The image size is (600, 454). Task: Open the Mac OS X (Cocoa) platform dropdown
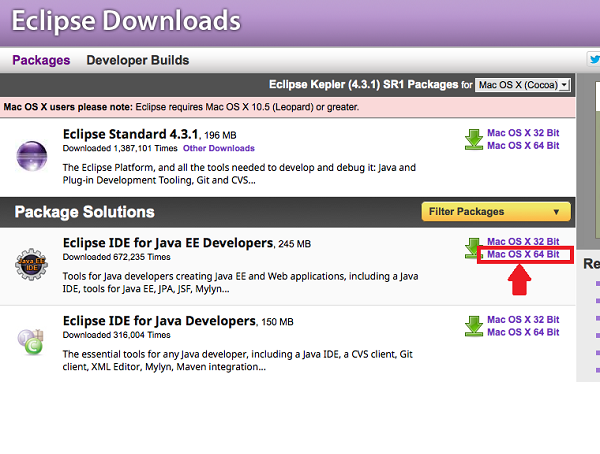[x=522, y=85]
